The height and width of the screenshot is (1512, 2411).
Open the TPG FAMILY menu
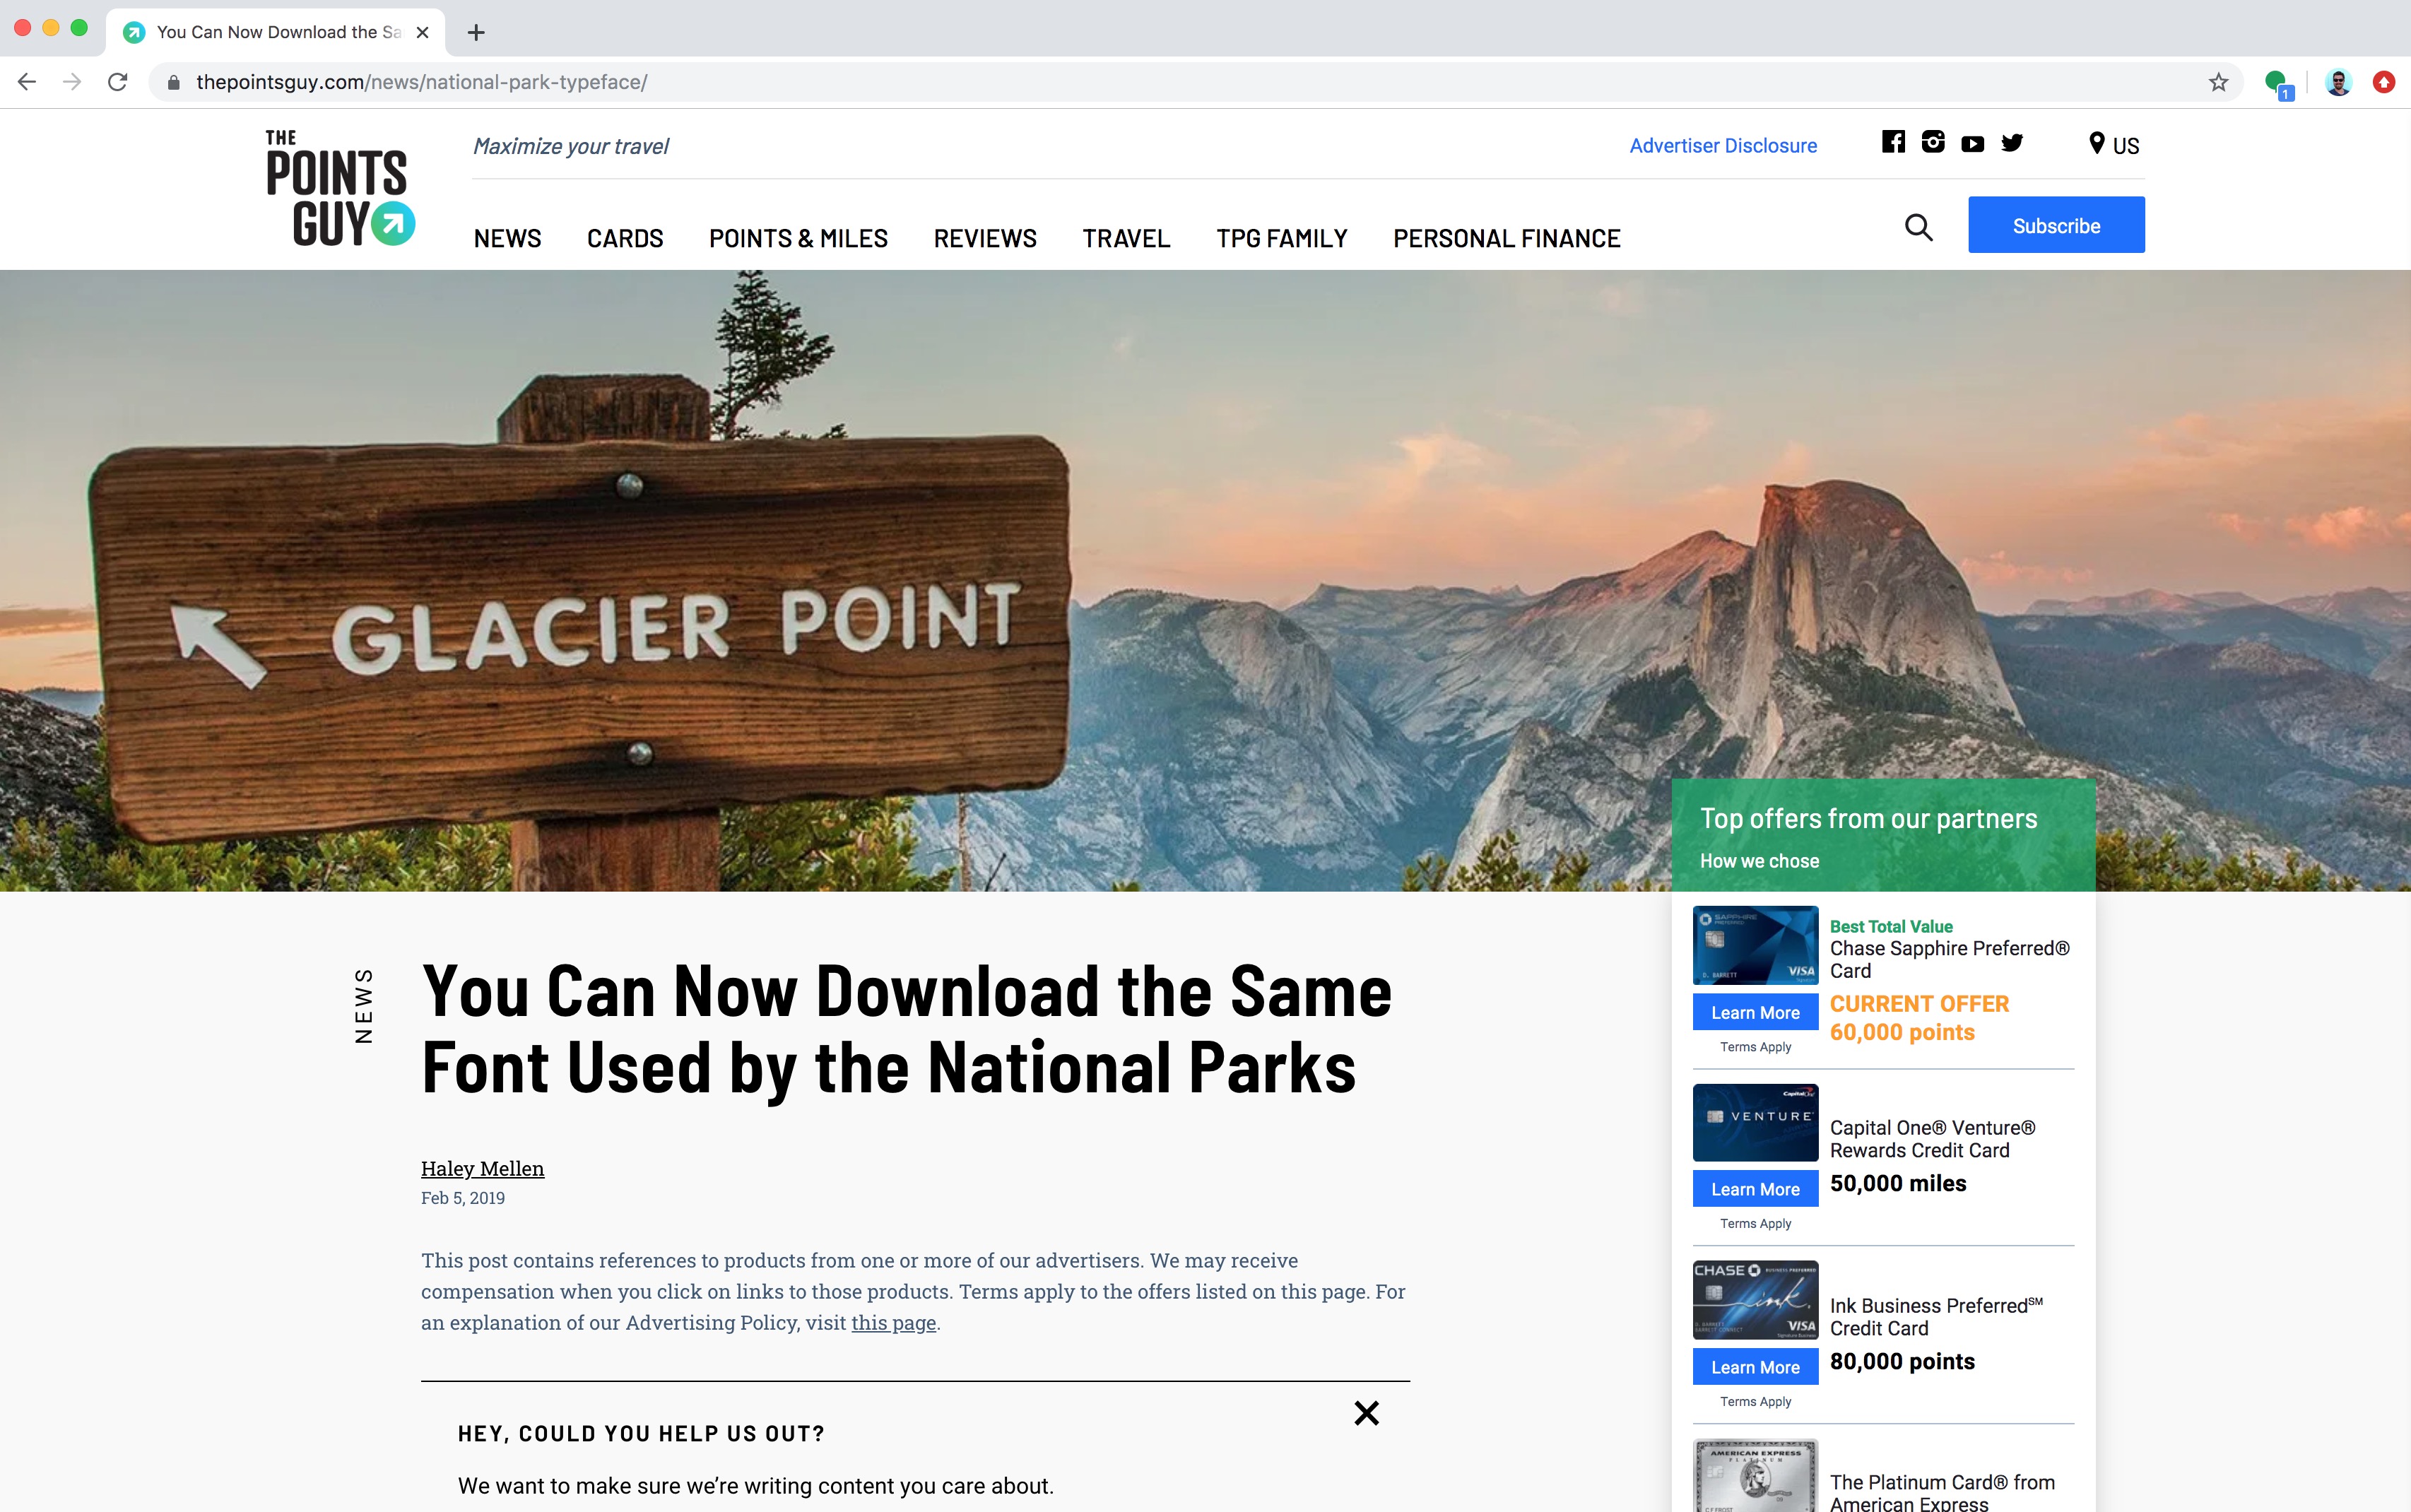click(x=1282, y=238)
